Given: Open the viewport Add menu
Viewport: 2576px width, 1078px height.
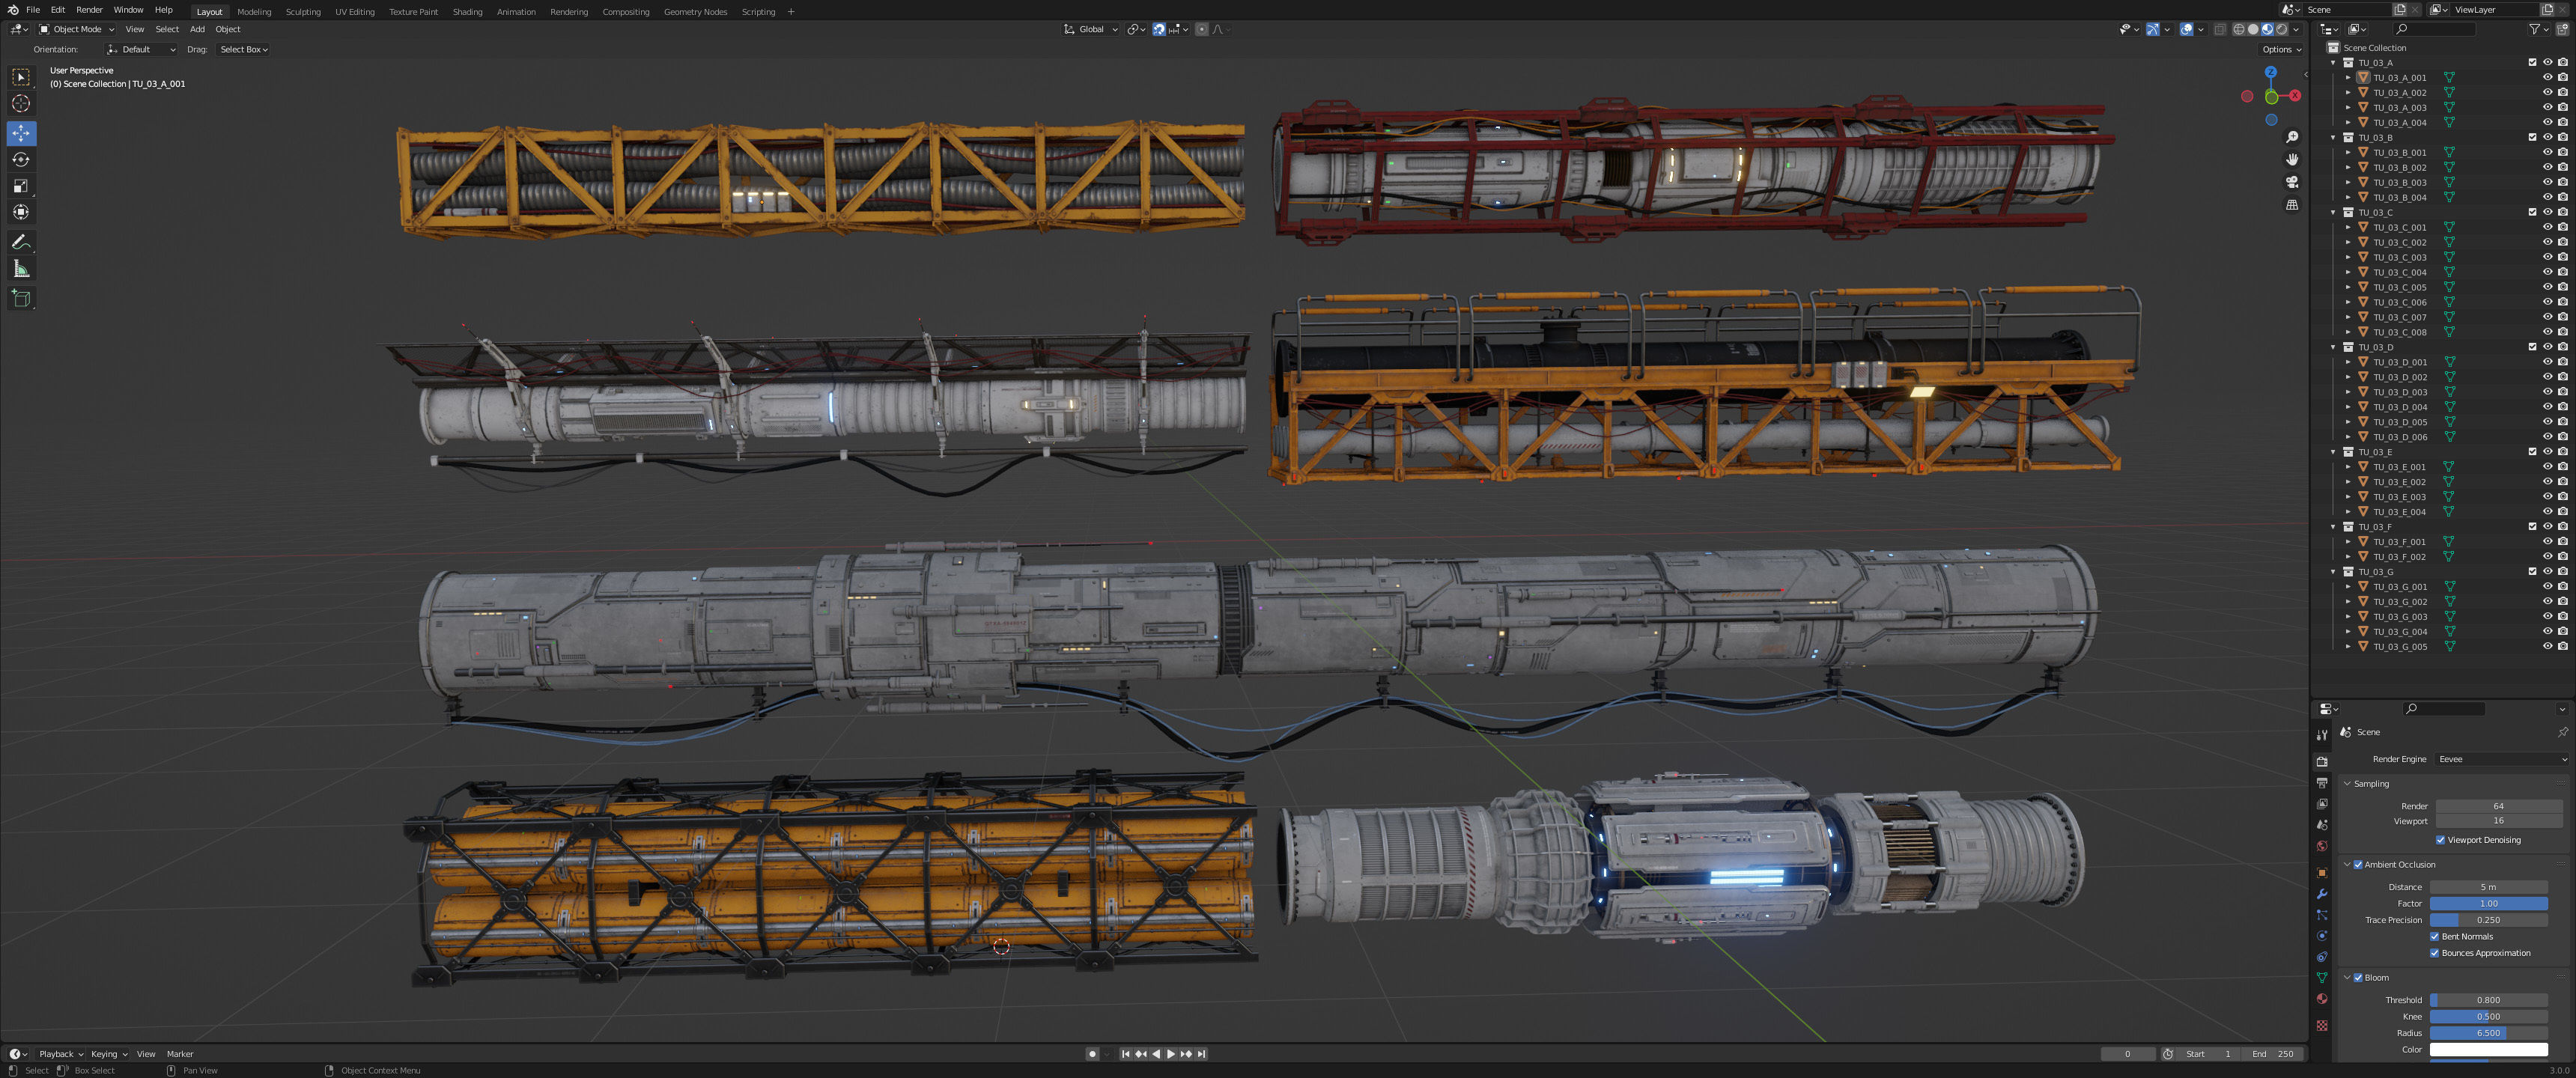Looking at the screenshot, I should [197, 29].
